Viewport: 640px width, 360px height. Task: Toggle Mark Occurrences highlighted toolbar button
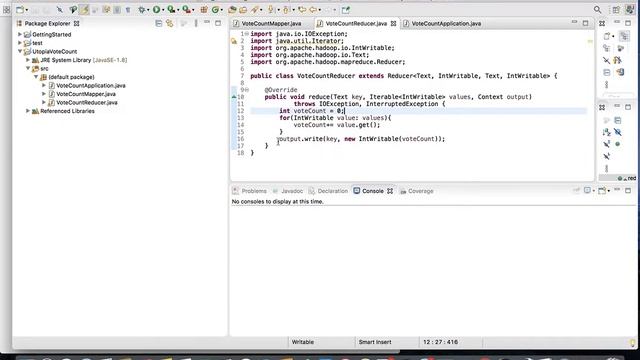(x=84, y=10)
